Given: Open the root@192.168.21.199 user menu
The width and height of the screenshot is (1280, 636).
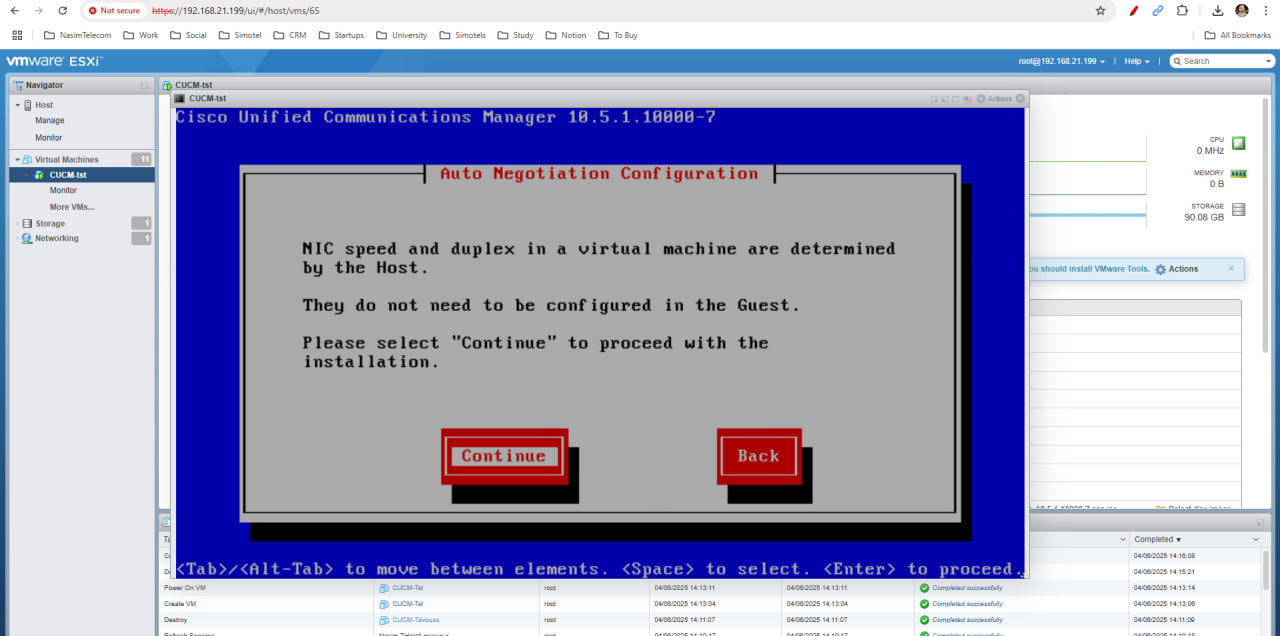Looking at the screenshot, I should pyautogui.click(x=1062, y=61).
